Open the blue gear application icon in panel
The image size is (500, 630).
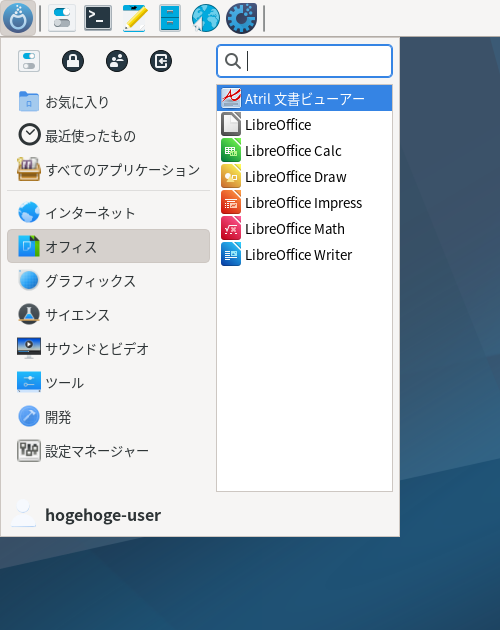click(x=241, y=18)
